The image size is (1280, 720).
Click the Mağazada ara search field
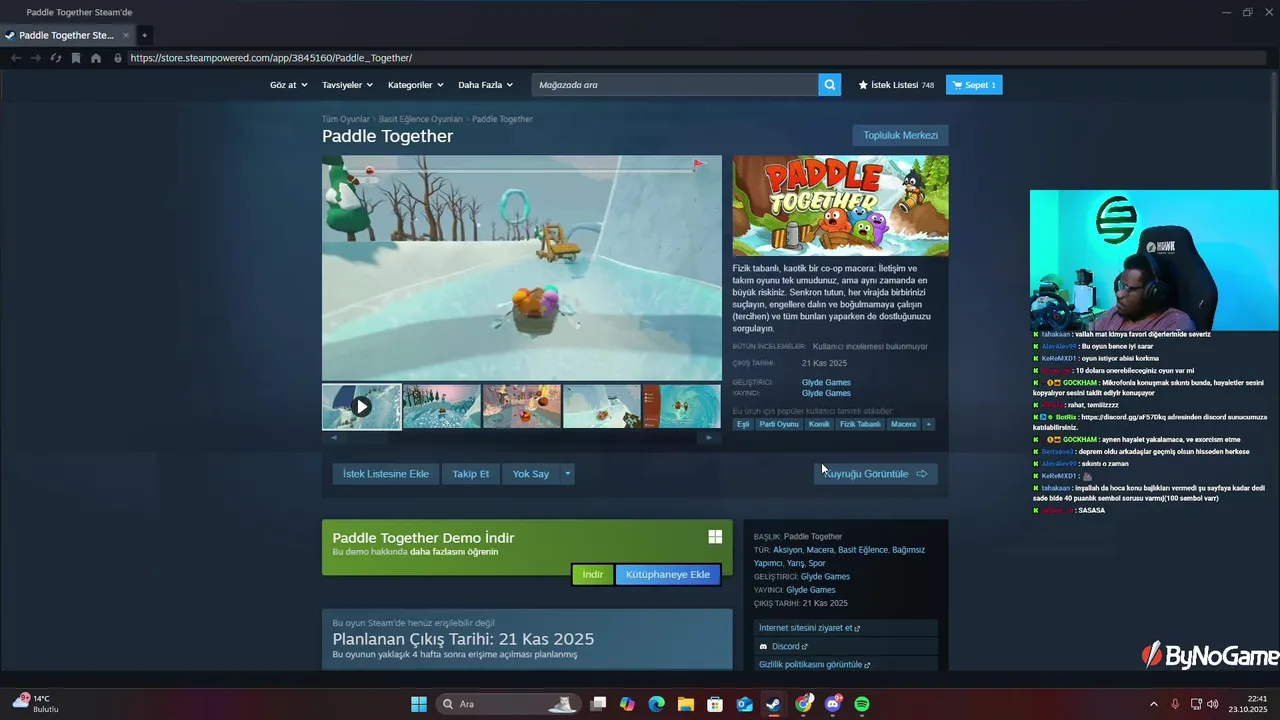[x=675, y=85]
